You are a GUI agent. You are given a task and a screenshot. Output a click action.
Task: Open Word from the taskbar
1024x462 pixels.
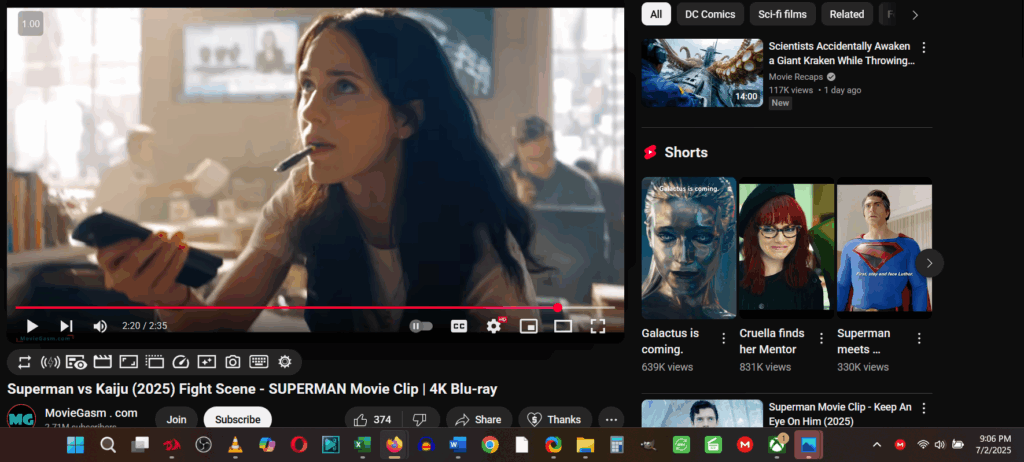(458, 446)
